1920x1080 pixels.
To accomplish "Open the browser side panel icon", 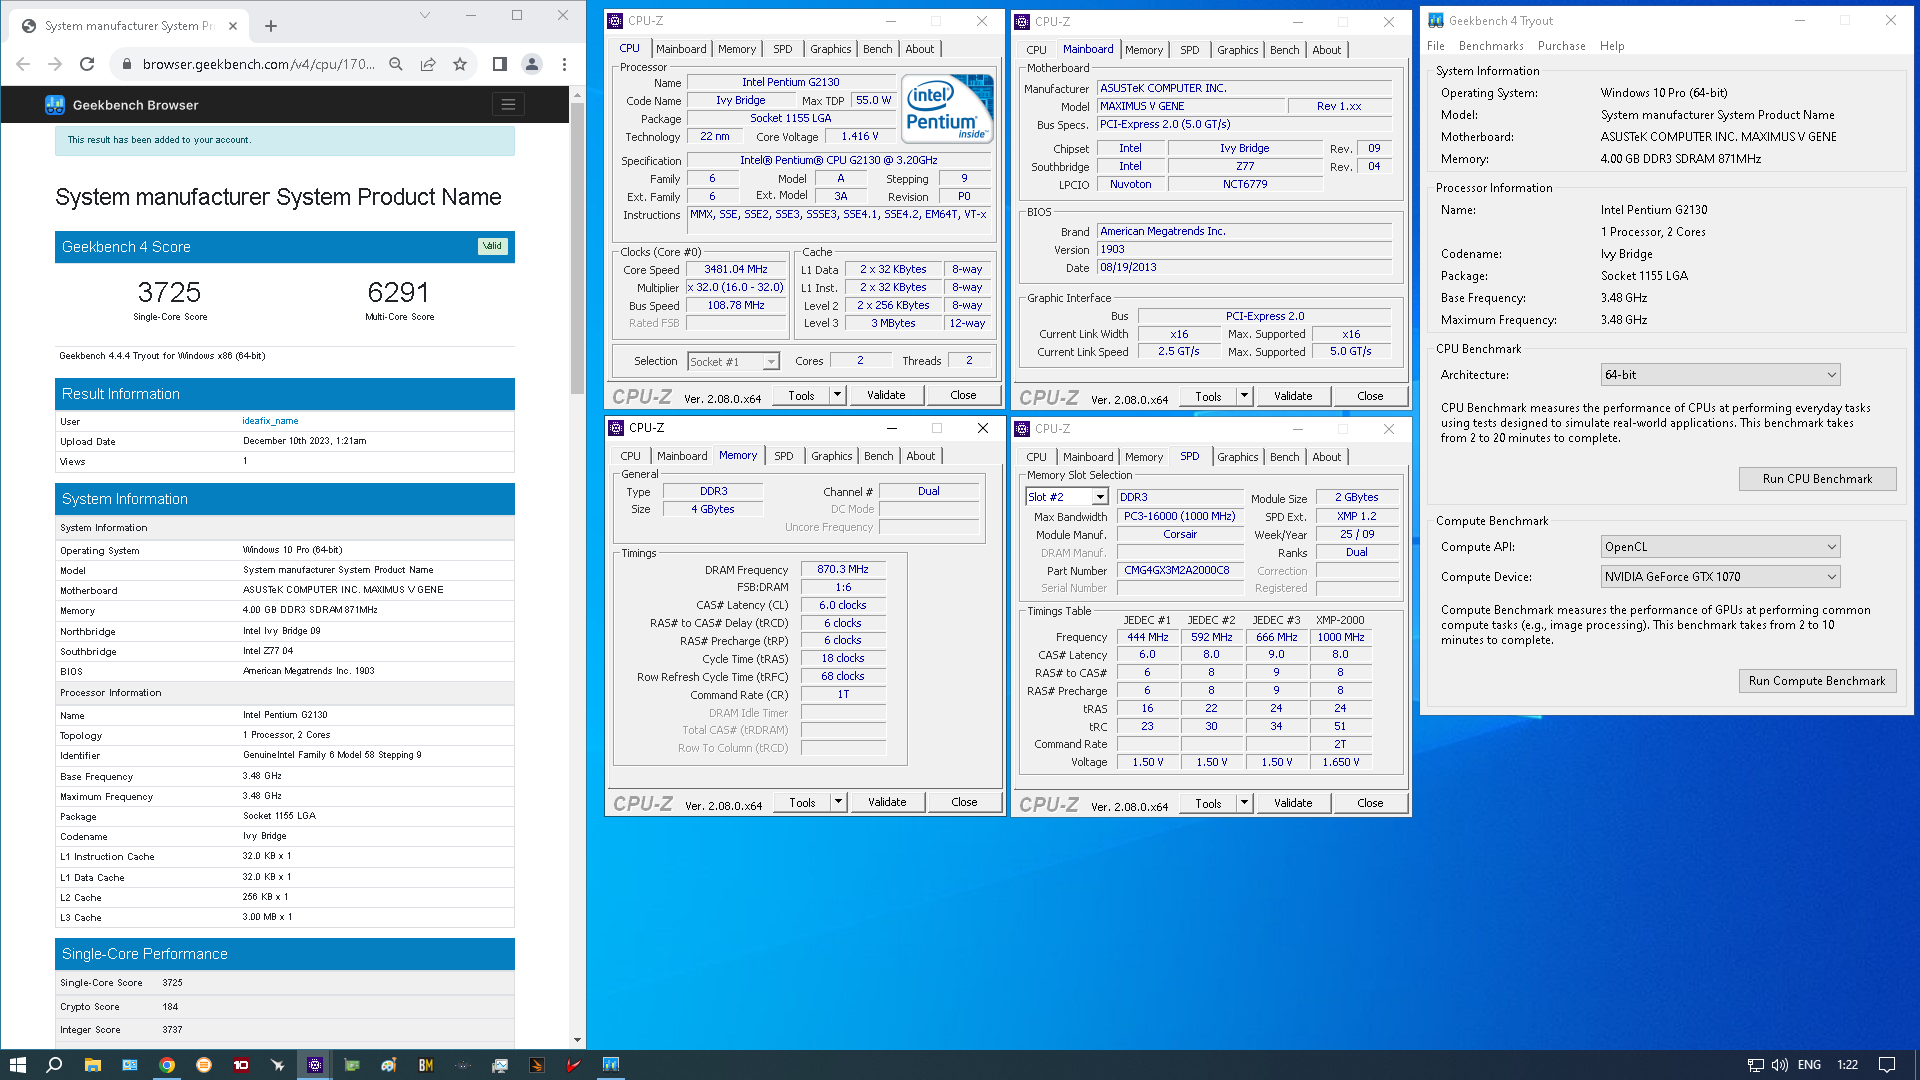I will coord(500,64).
